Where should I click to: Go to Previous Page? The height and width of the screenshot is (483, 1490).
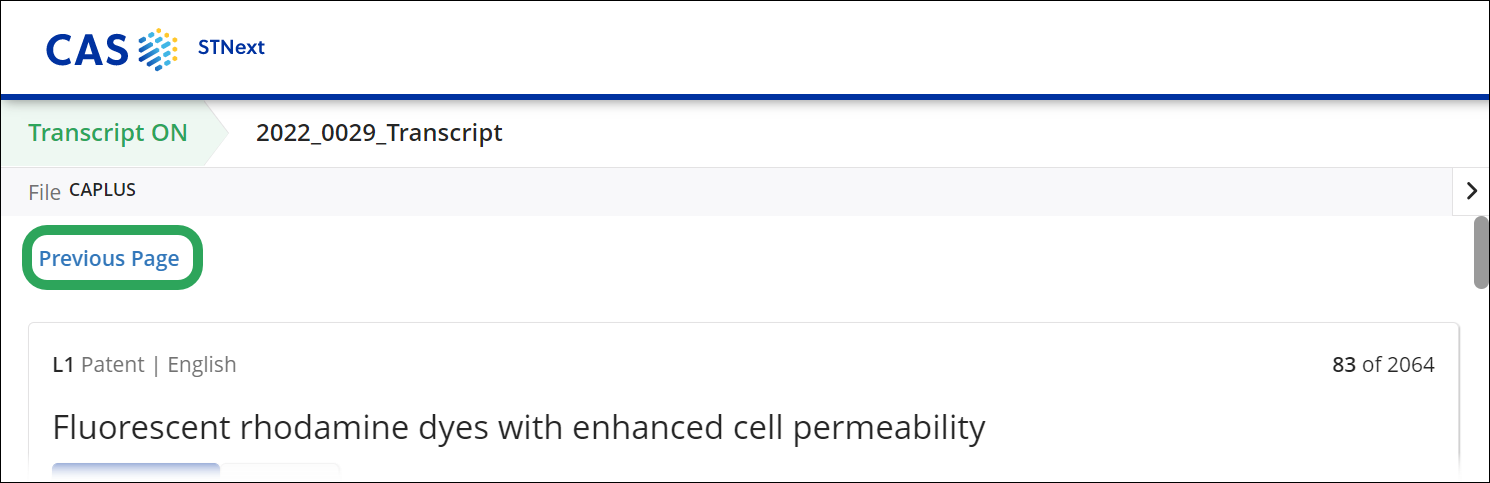[109, 259]
